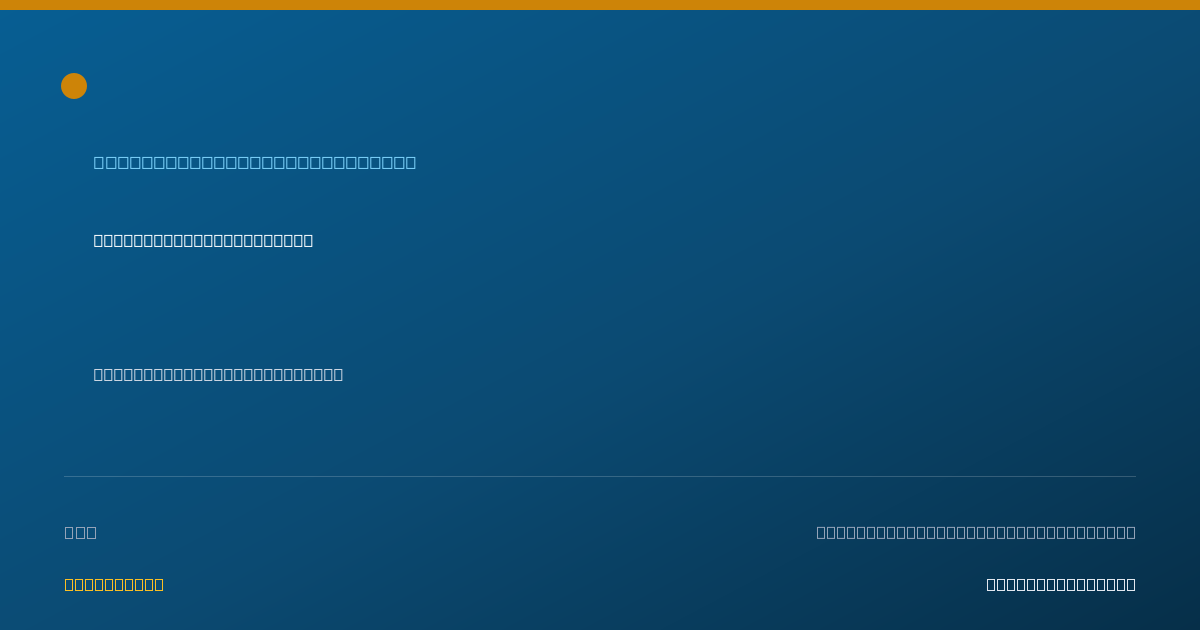Screen dimensions: 1200x630
Task: Select the light-blue heading text line
Action: pyautogui.click(x=255, y=162)
